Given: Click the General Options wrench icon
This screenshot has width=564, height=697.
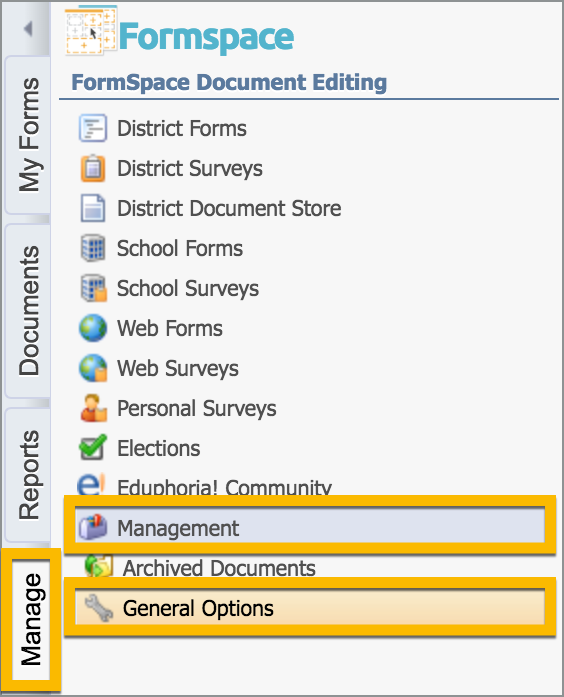Looking at the screenshot, I should pyautogui.click(x=99, y=608).
